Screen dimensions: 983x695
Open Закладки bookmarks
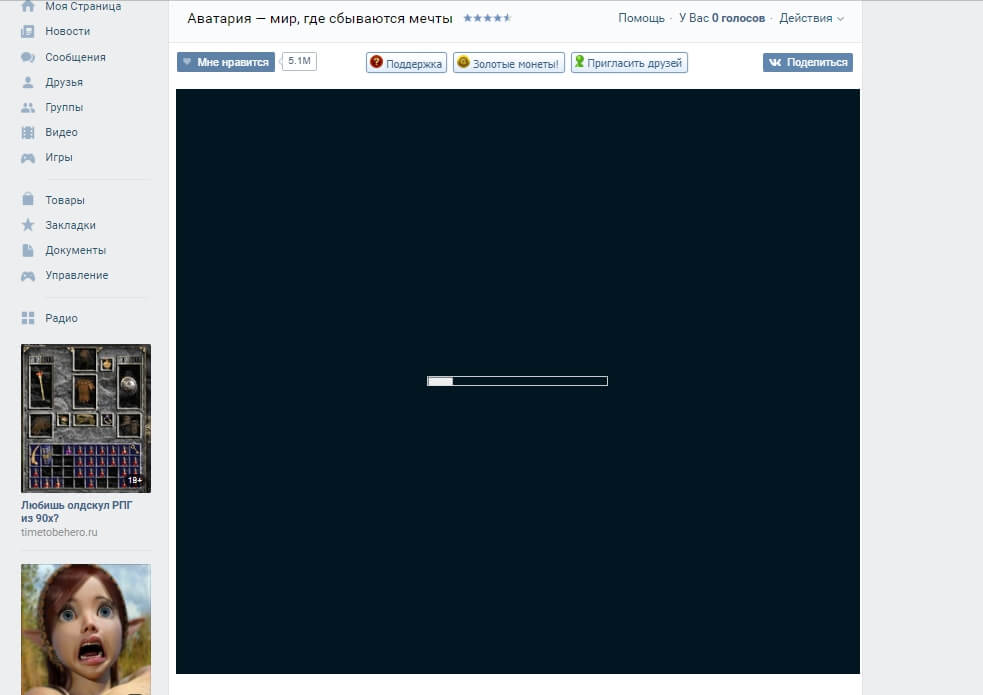pyautogui.click(x=70, y=225)
